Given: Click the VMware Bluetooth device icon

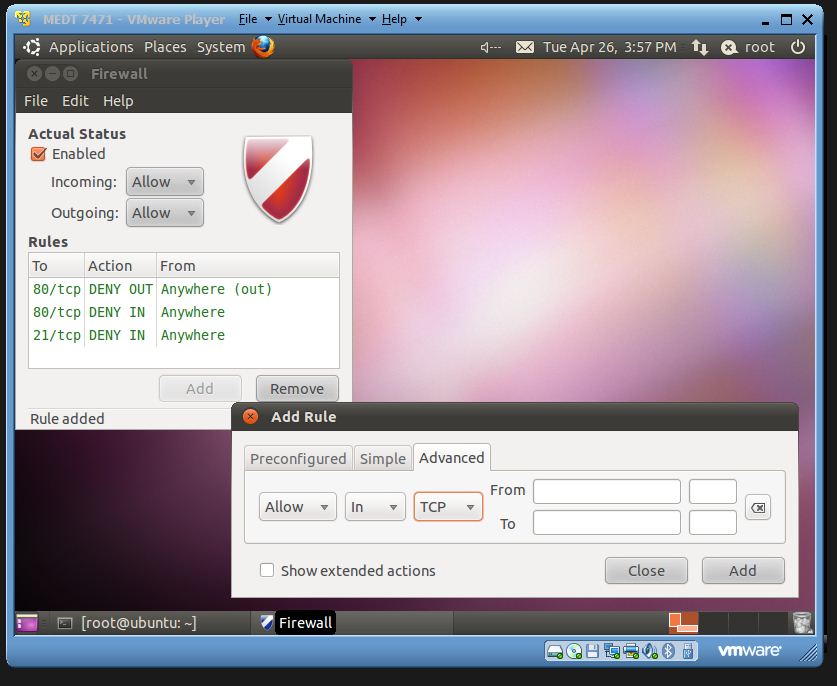Looking at the screenshot, I should click(668, 651).
